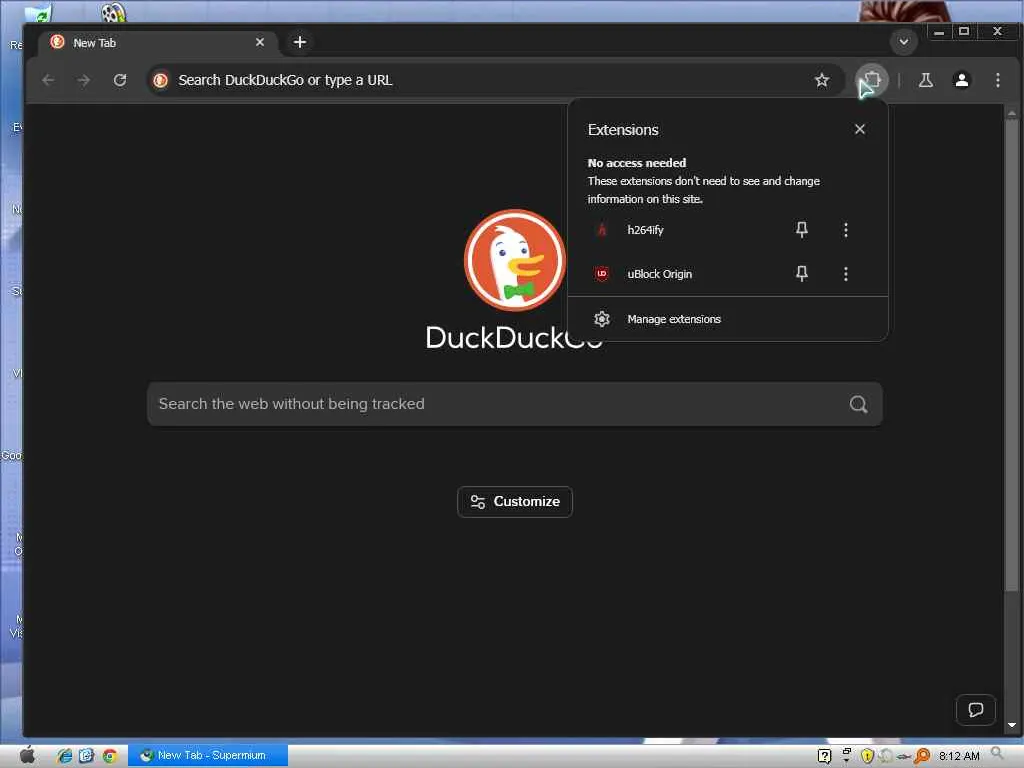Viewport: 1024px width, 768px height.
Task: Open the browser three-dot main menu
Action: pos(997,80)
